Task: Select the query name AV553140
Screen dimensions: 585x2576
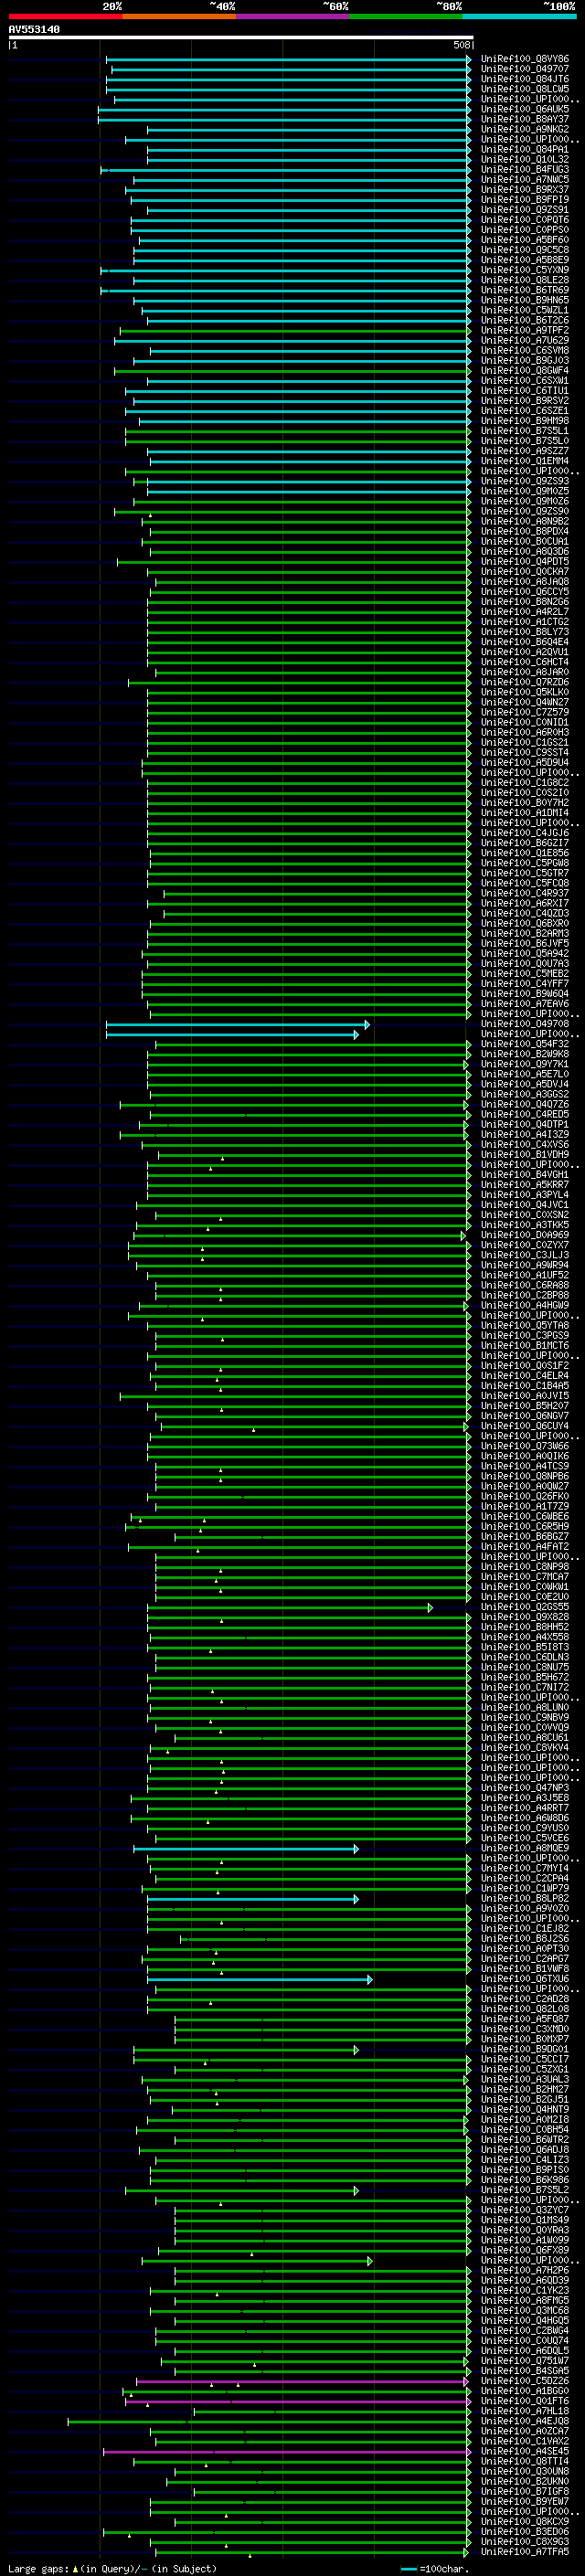Action: pos(34,29)
